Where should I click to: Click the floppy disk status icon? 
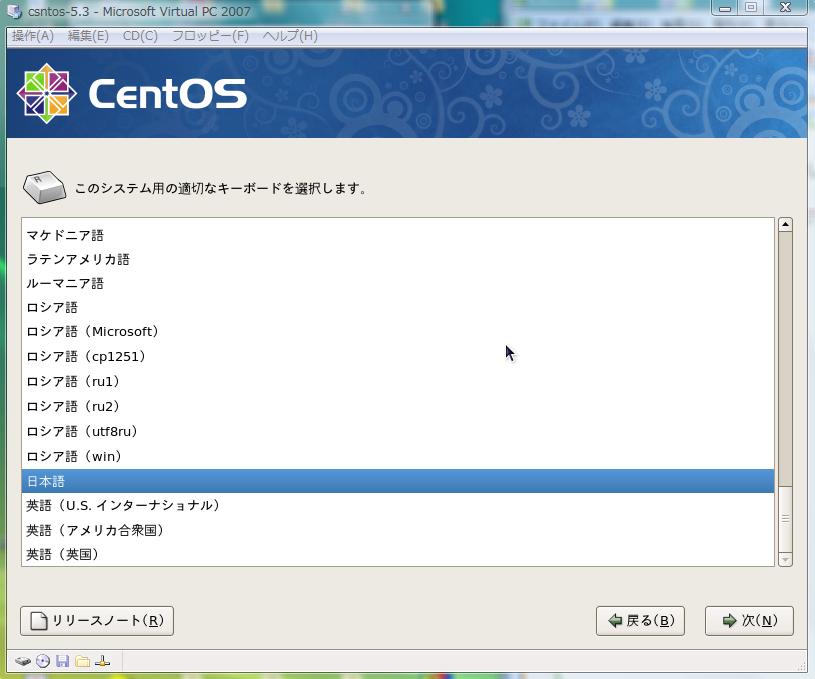pyautogui.click(x=62, y=661)
